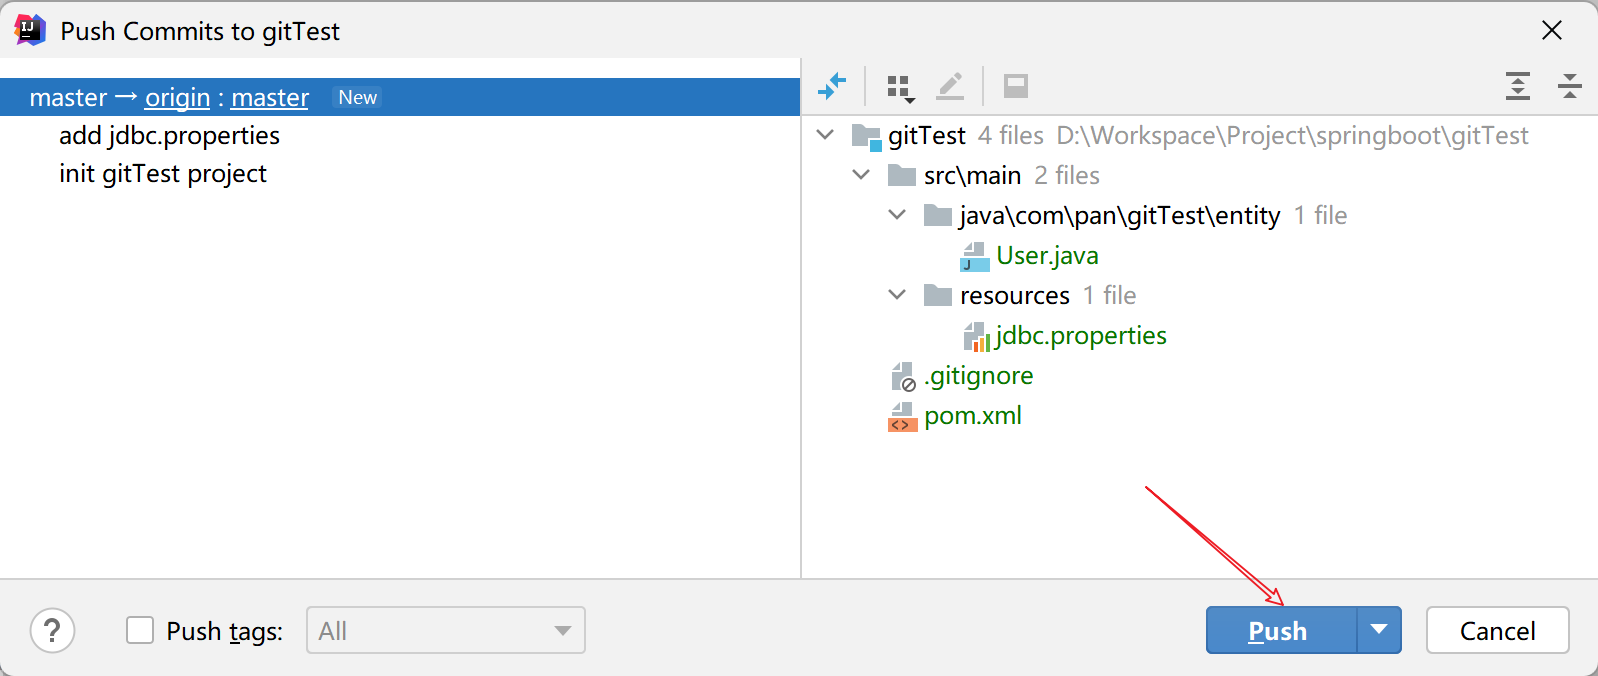
Task: Collapse the gitTest root node
Action: pos(825,135)
